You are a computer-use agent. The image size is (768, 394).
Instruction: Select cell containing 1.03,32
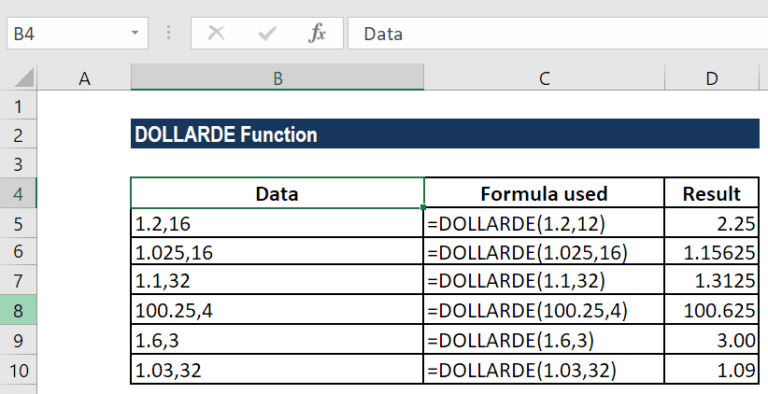tap(277, 369)
